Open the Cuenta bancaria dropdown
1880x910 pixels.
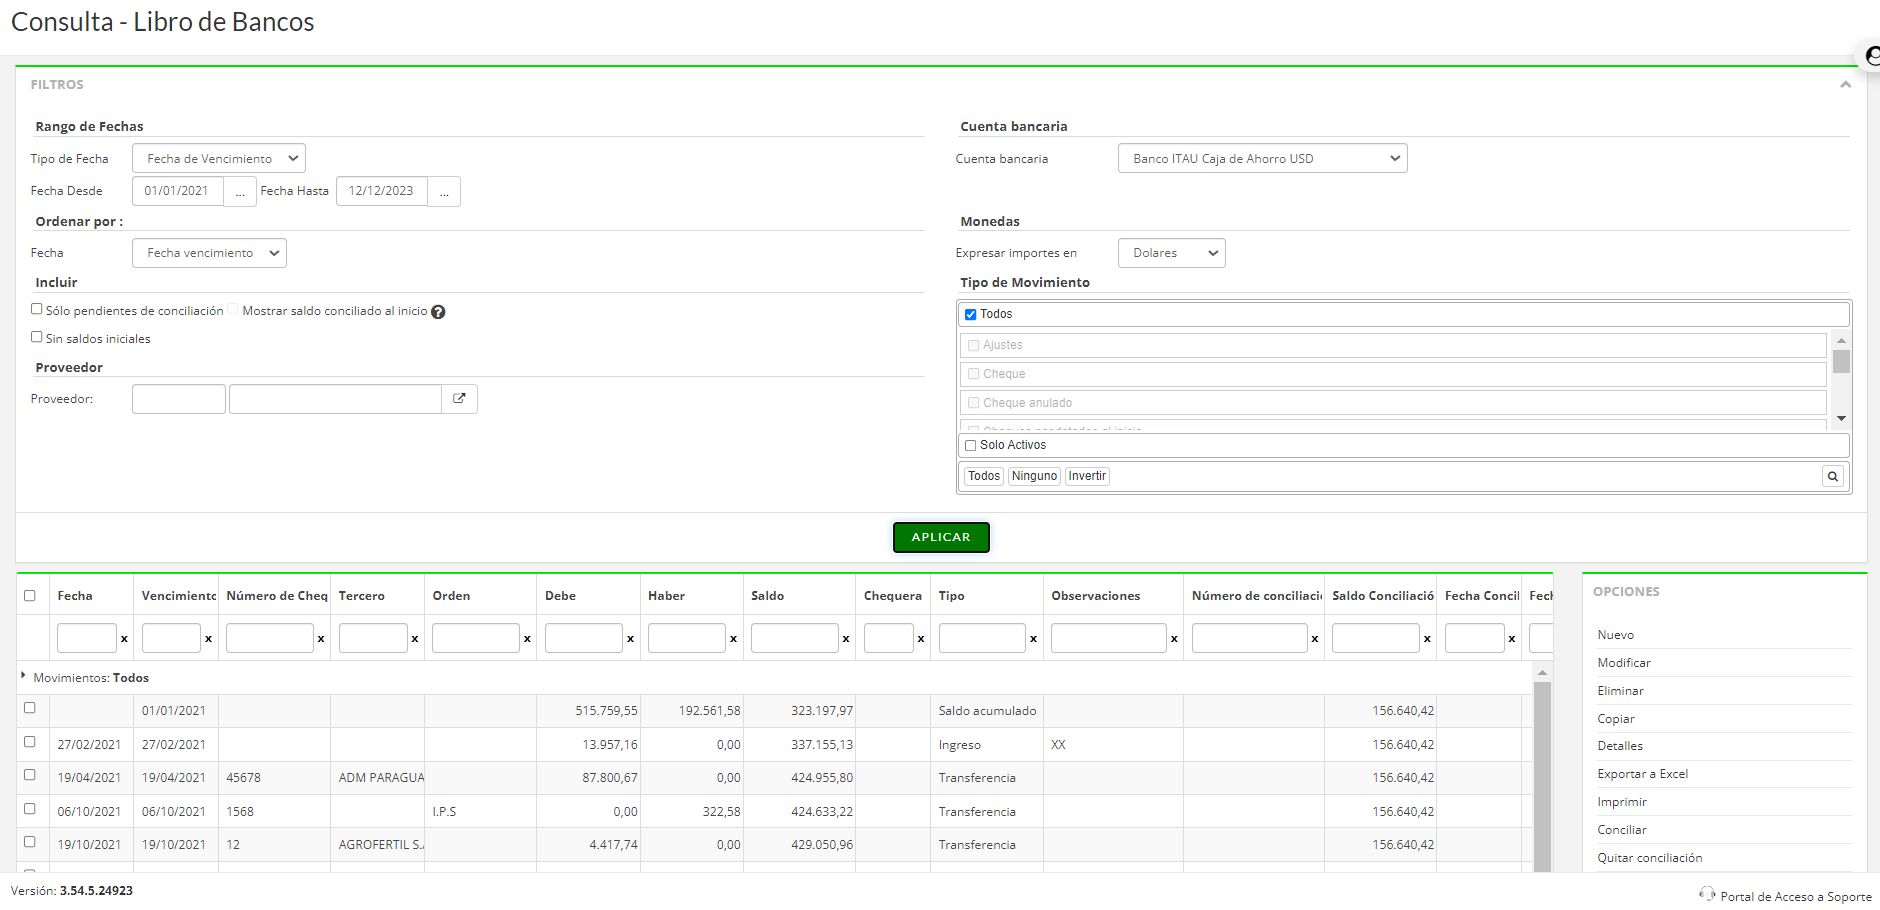1263,159
